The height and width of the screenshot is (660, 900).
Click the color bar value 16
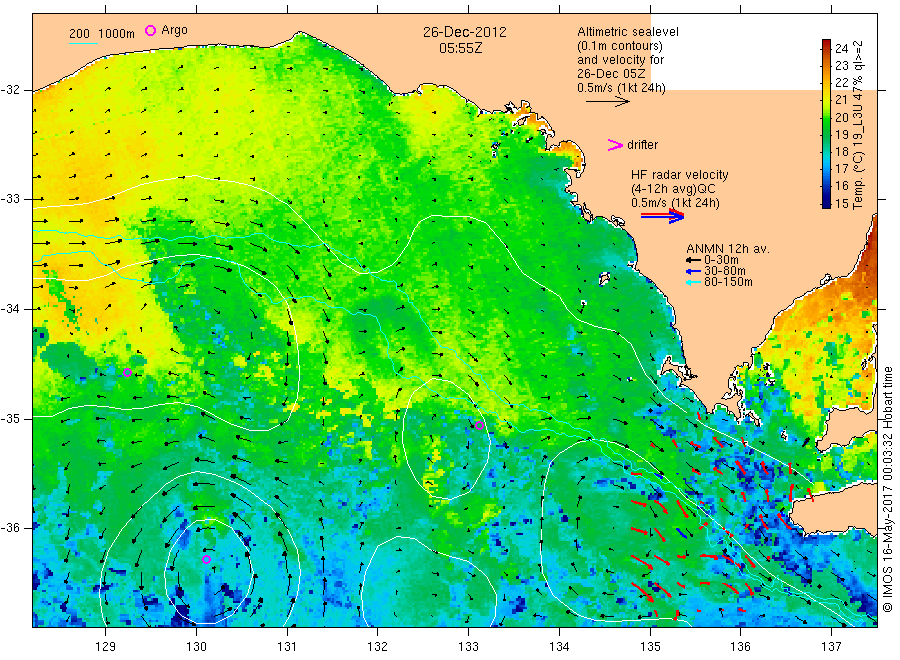pyautogui.click(x=841, y=186)
